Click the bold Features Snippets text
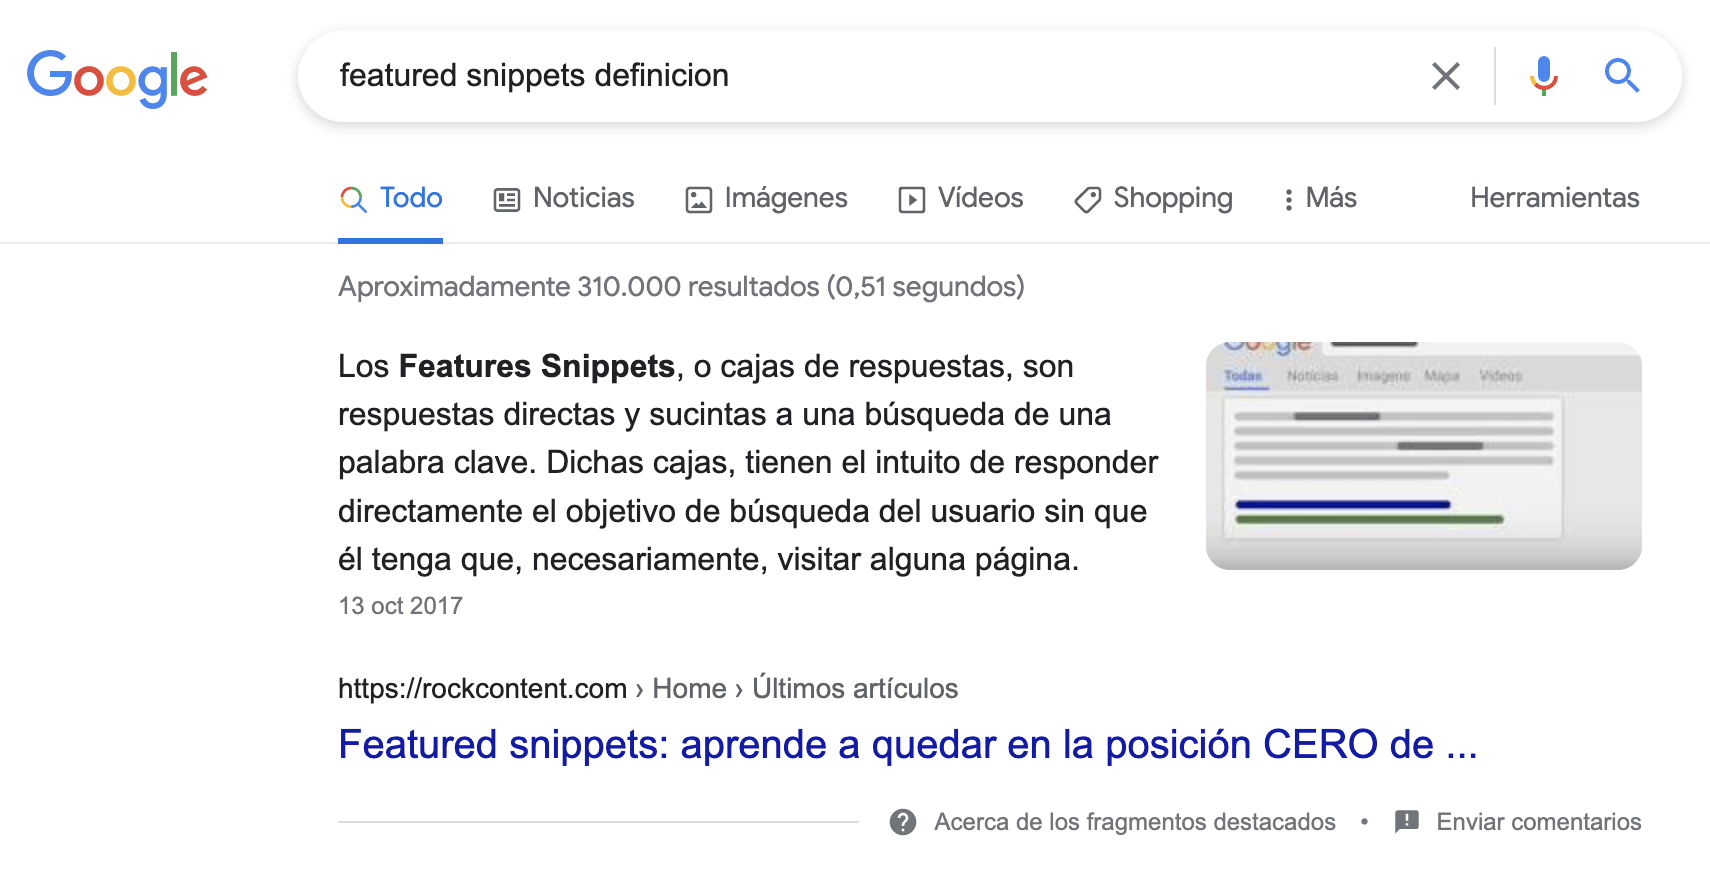The height and width of the screenshot is (884, 1710). 537,366
